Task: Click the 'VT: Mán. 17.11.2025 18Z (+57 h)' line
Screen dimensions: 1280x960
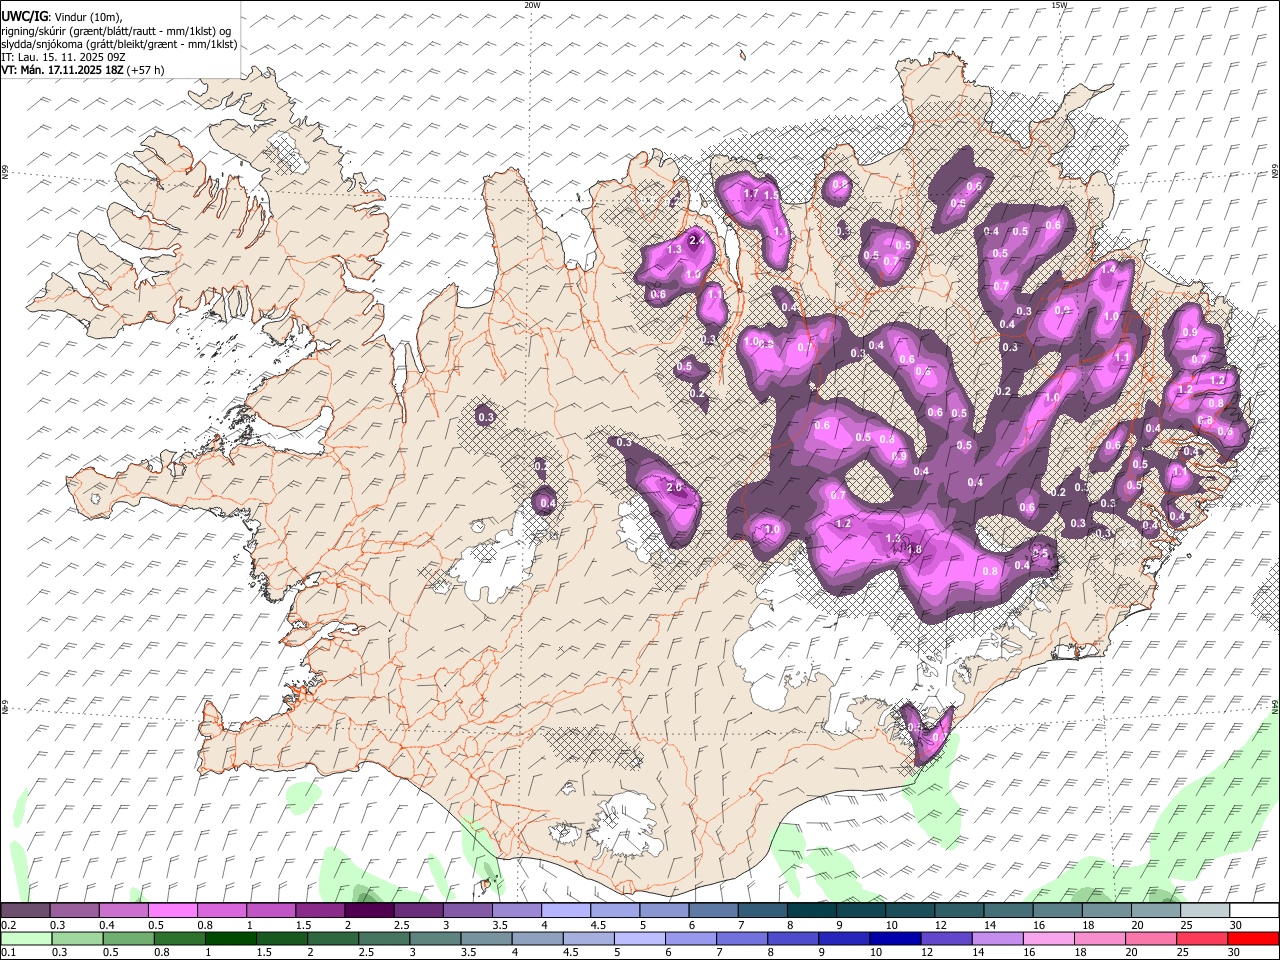Action: [x=83, y=70]
